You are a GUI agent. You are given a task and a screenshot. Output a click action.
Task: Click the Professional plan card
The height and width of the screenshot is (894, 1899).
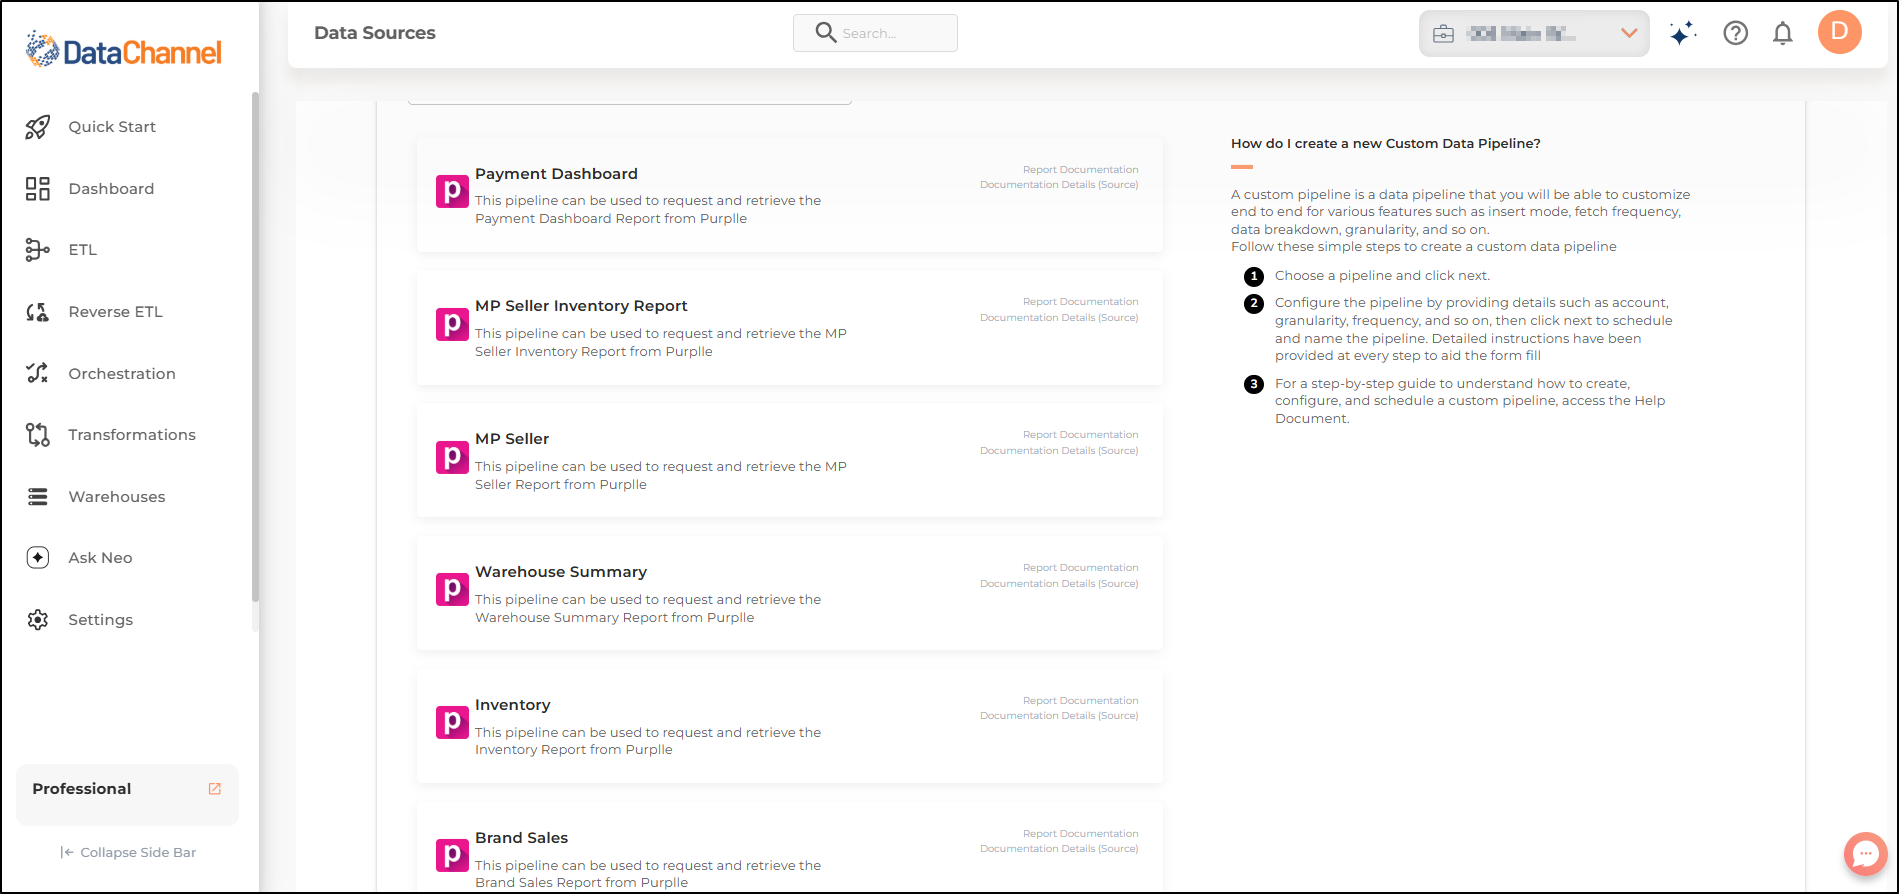click(127, 794)
